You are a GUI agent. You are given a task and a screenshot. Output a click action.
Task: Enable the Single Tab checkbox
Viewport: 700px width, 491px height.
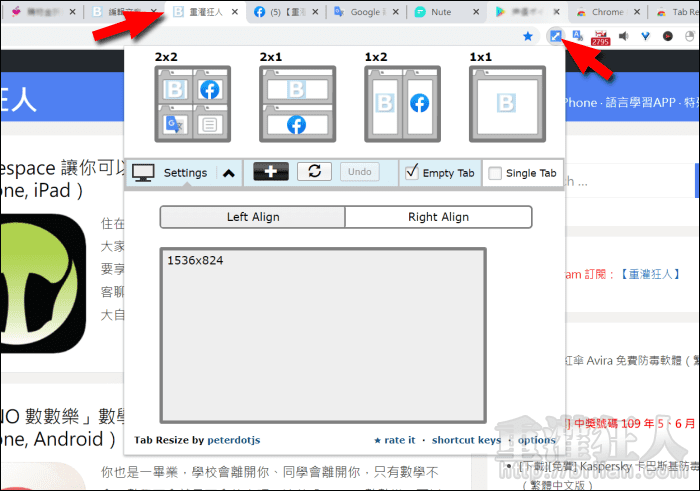click(x=495, y=173)
